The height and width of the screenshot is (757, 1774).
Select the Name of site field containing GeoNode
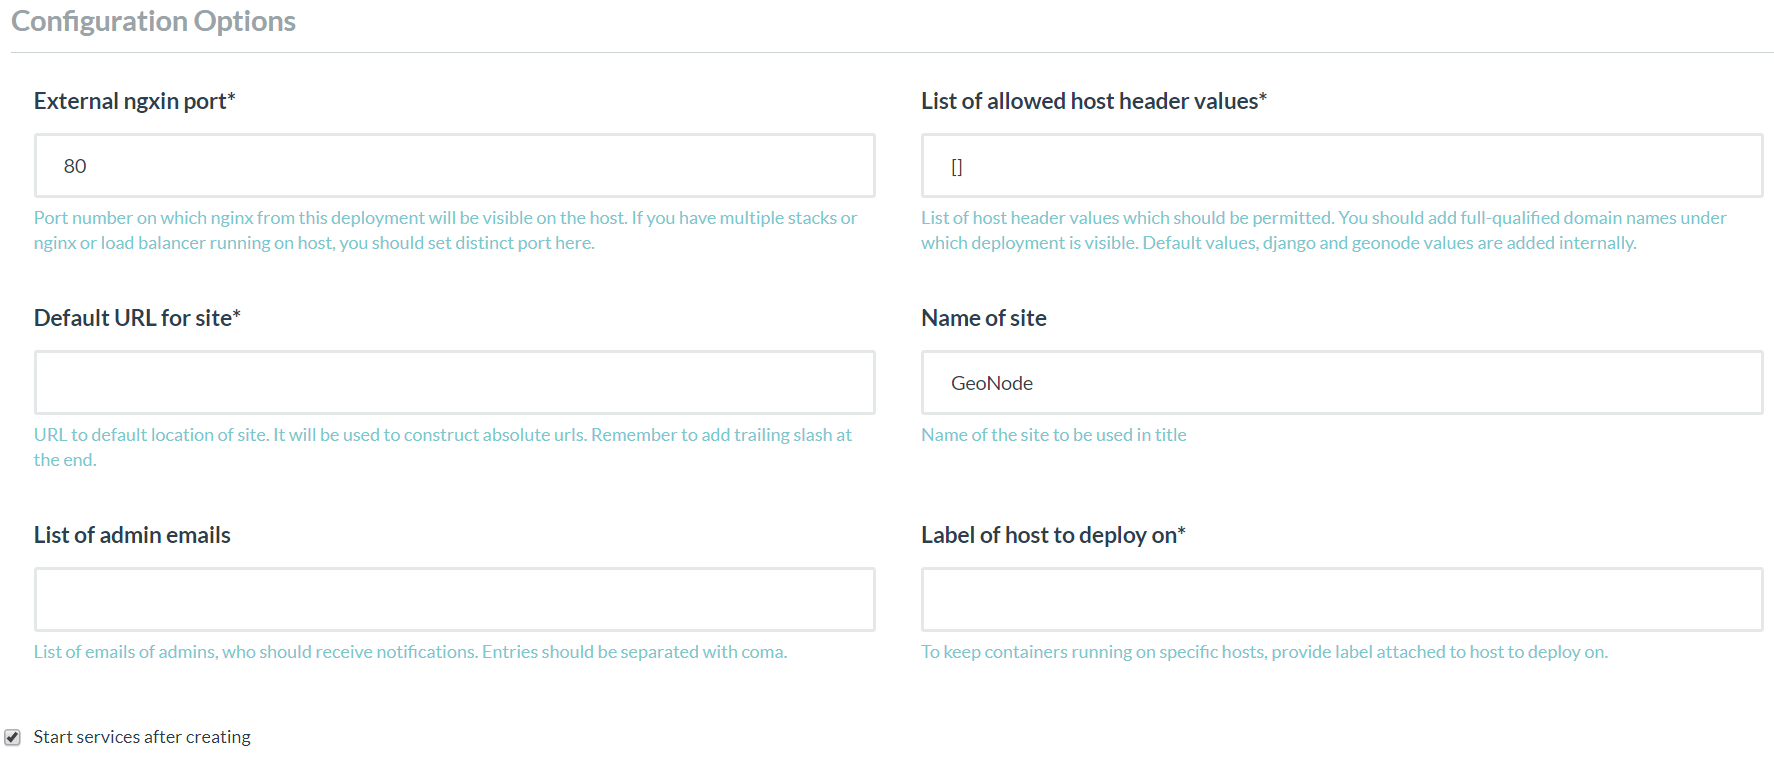(1341, 383)
